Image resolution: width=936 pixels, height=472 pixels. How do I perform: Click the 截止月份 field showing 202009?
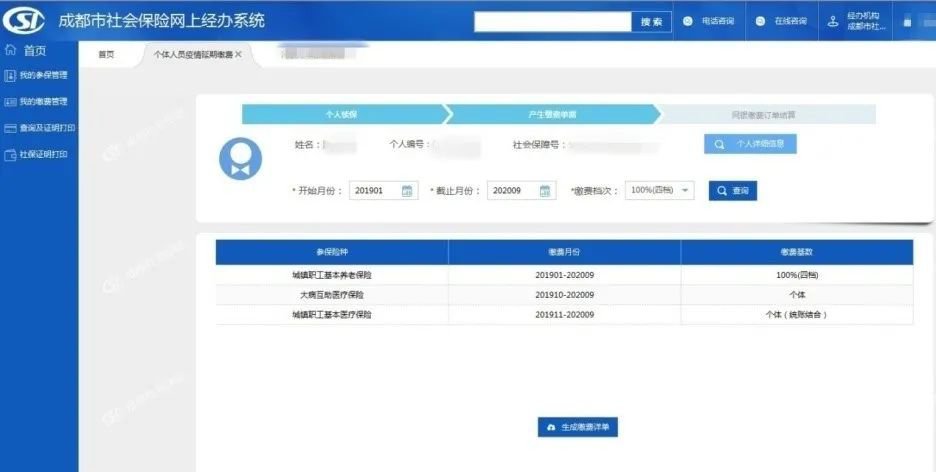point(521,191)
